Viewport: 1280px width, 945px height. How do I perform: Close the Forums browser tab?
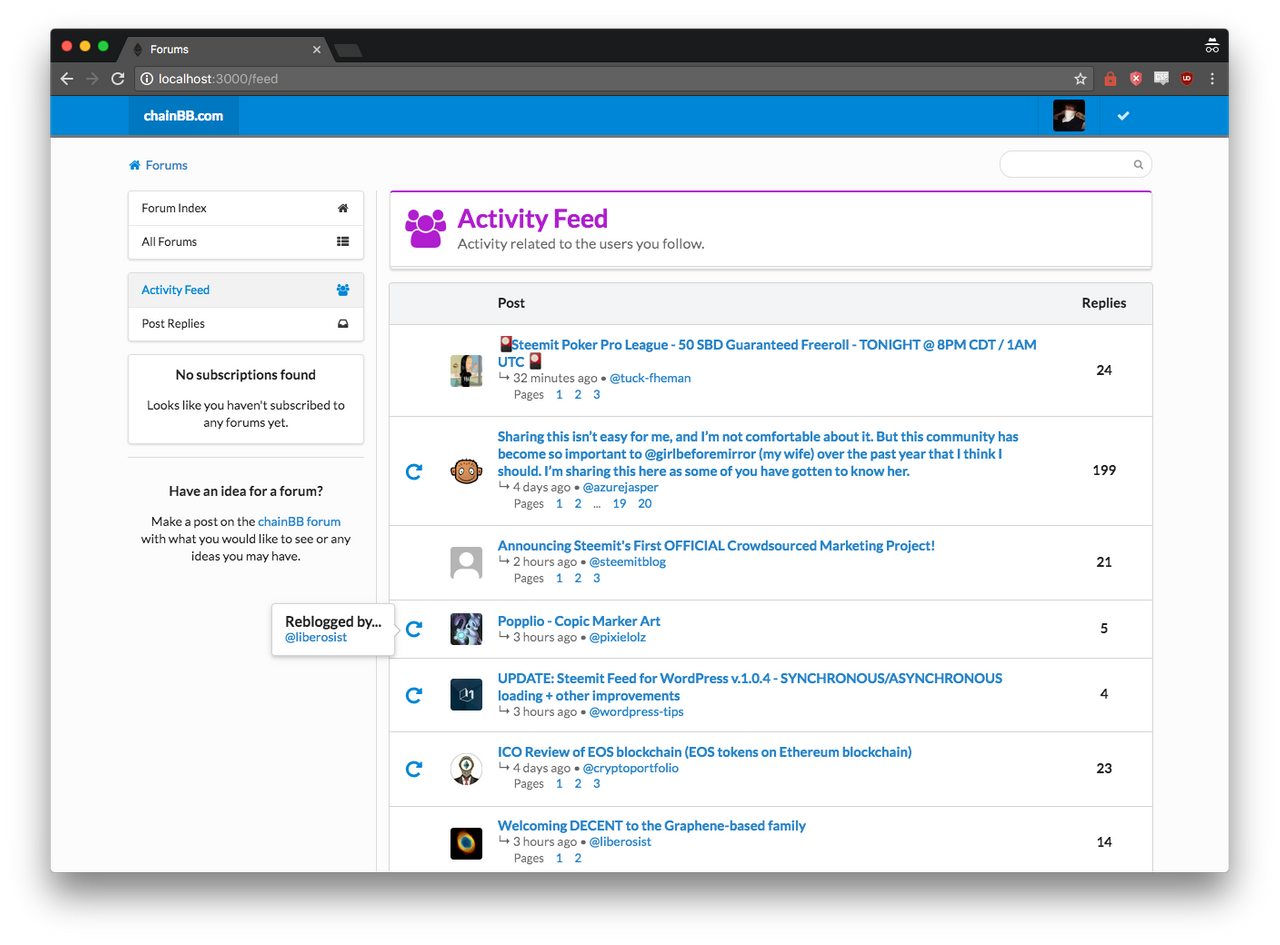[x=317, y=49]
